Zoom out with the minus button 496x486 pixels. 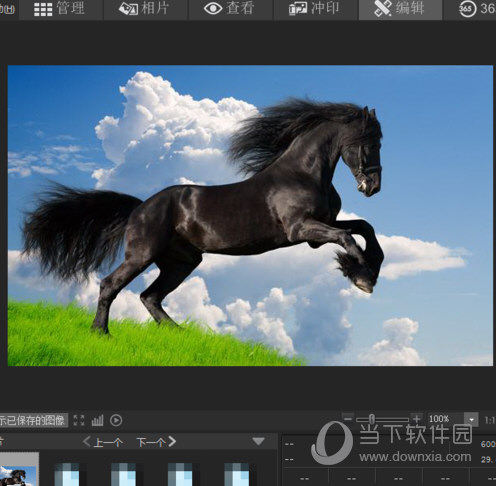pos(348,419)
